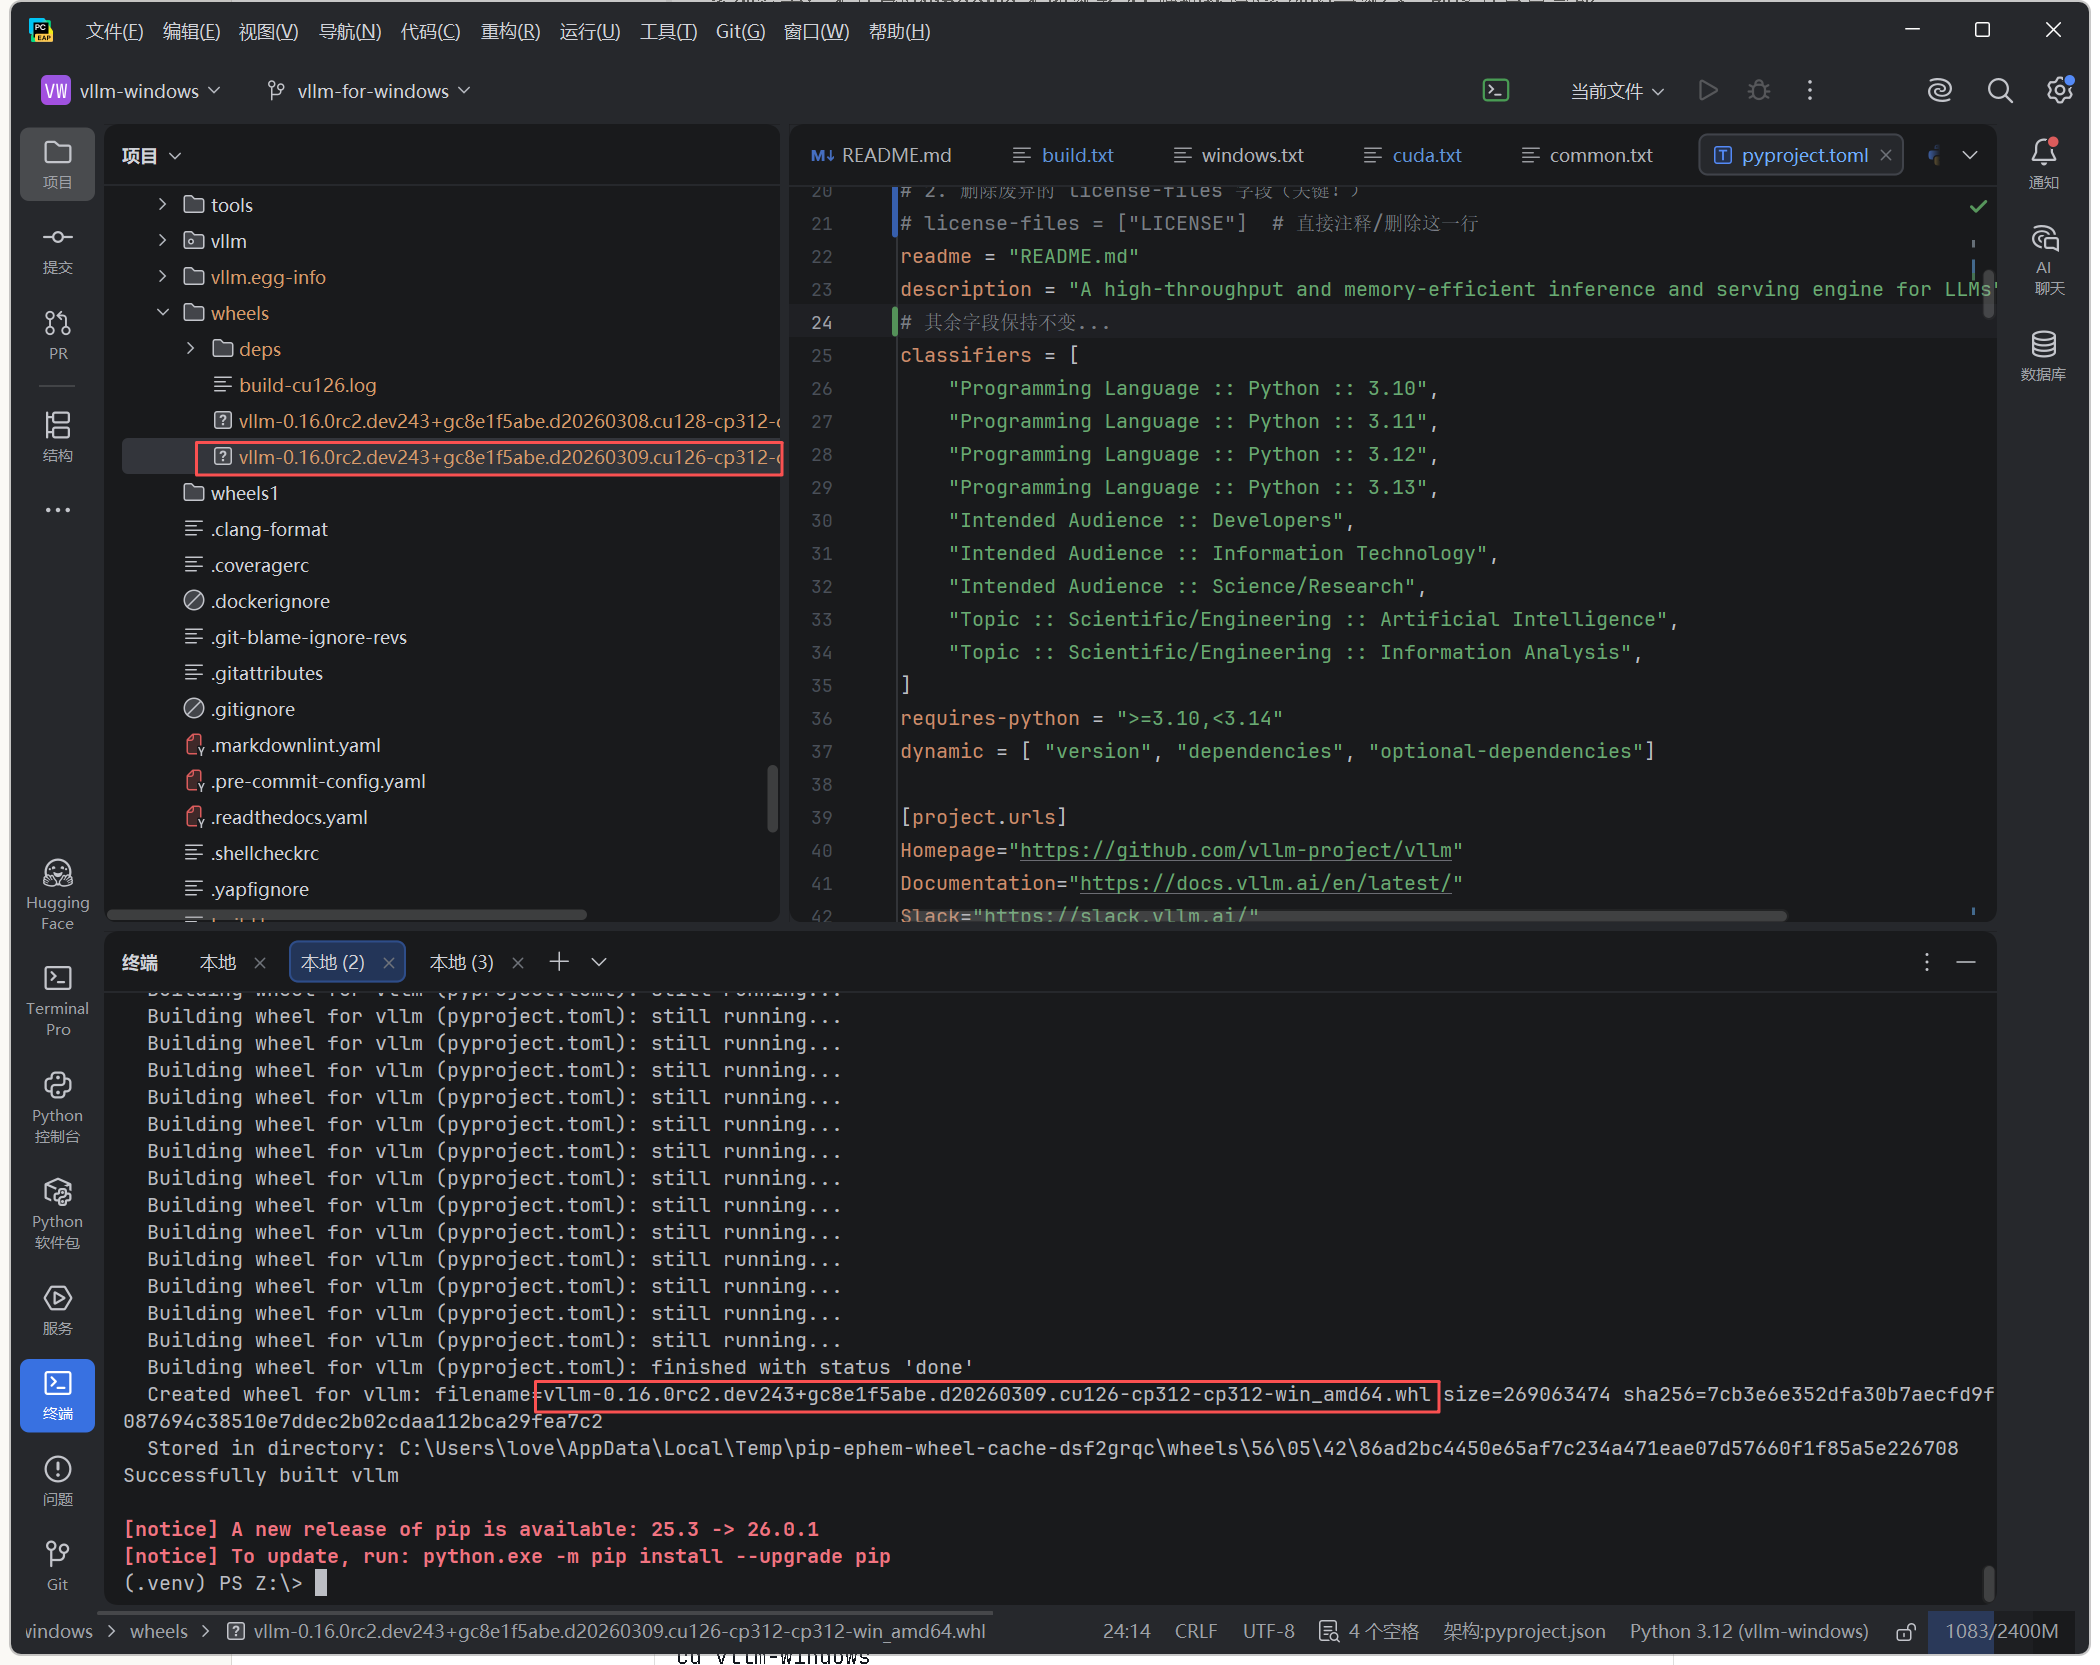Click the Search Everywhere magnifier icon

point(1999,91)
